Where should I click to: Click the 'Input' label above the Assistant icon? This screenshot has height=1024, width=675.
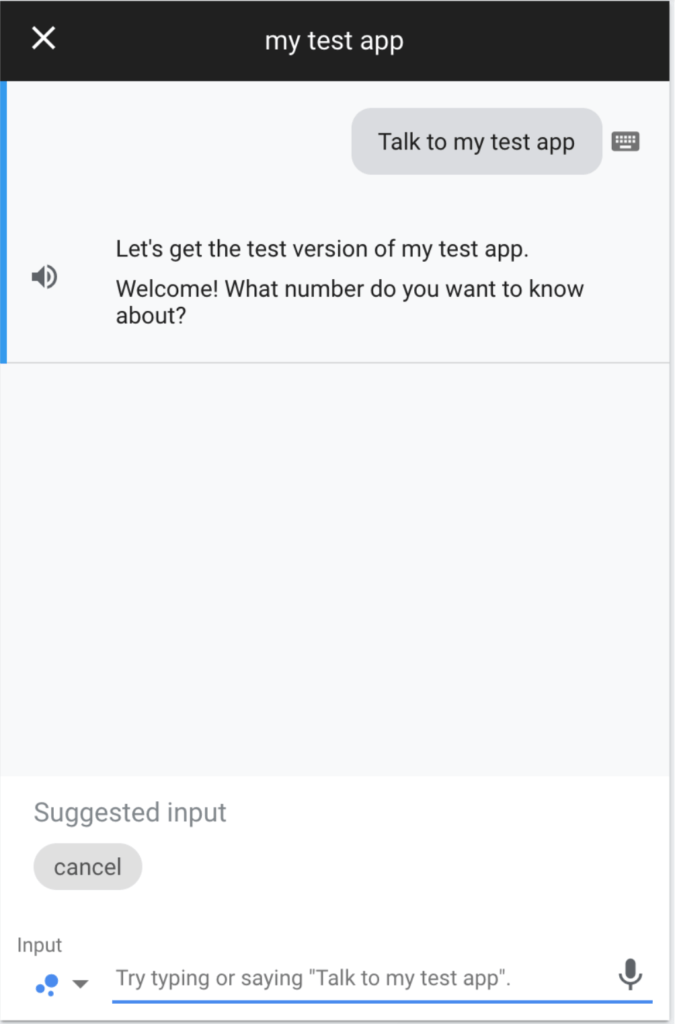39,945
